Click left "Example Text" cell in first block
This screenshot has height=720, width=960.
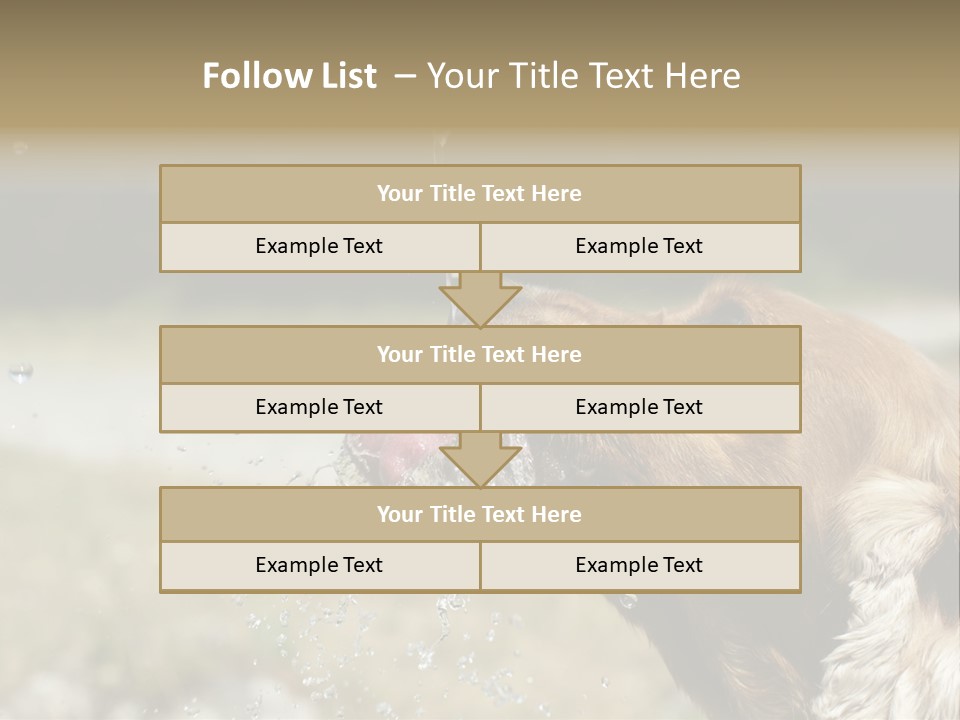[320, 246]
